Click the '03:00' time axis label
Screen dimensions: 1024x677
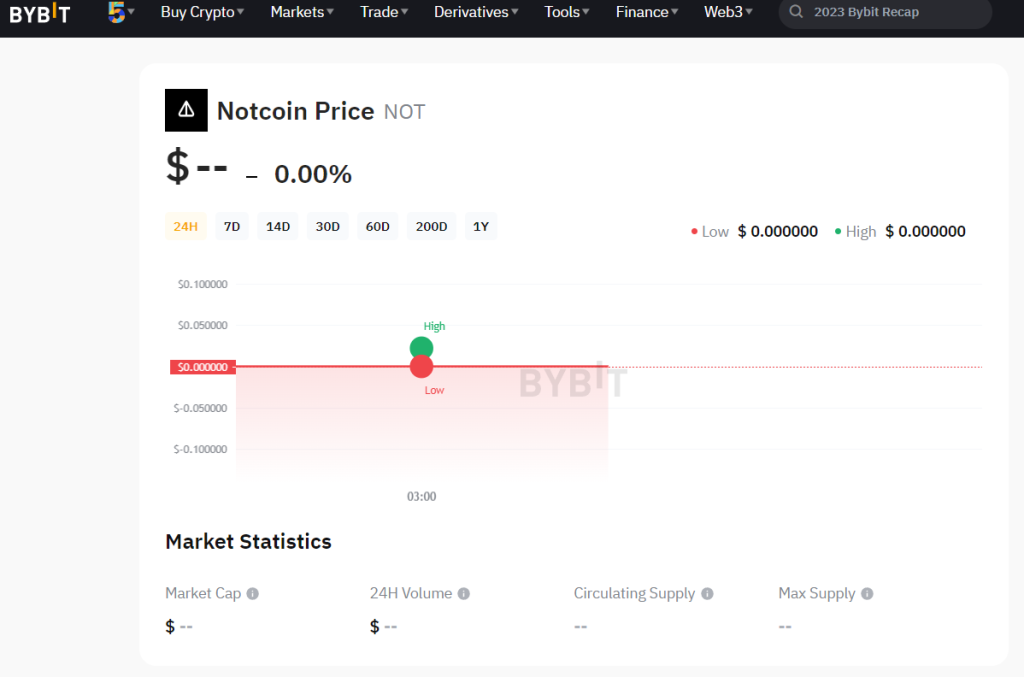pyautogui.click(x=421, y=496)
